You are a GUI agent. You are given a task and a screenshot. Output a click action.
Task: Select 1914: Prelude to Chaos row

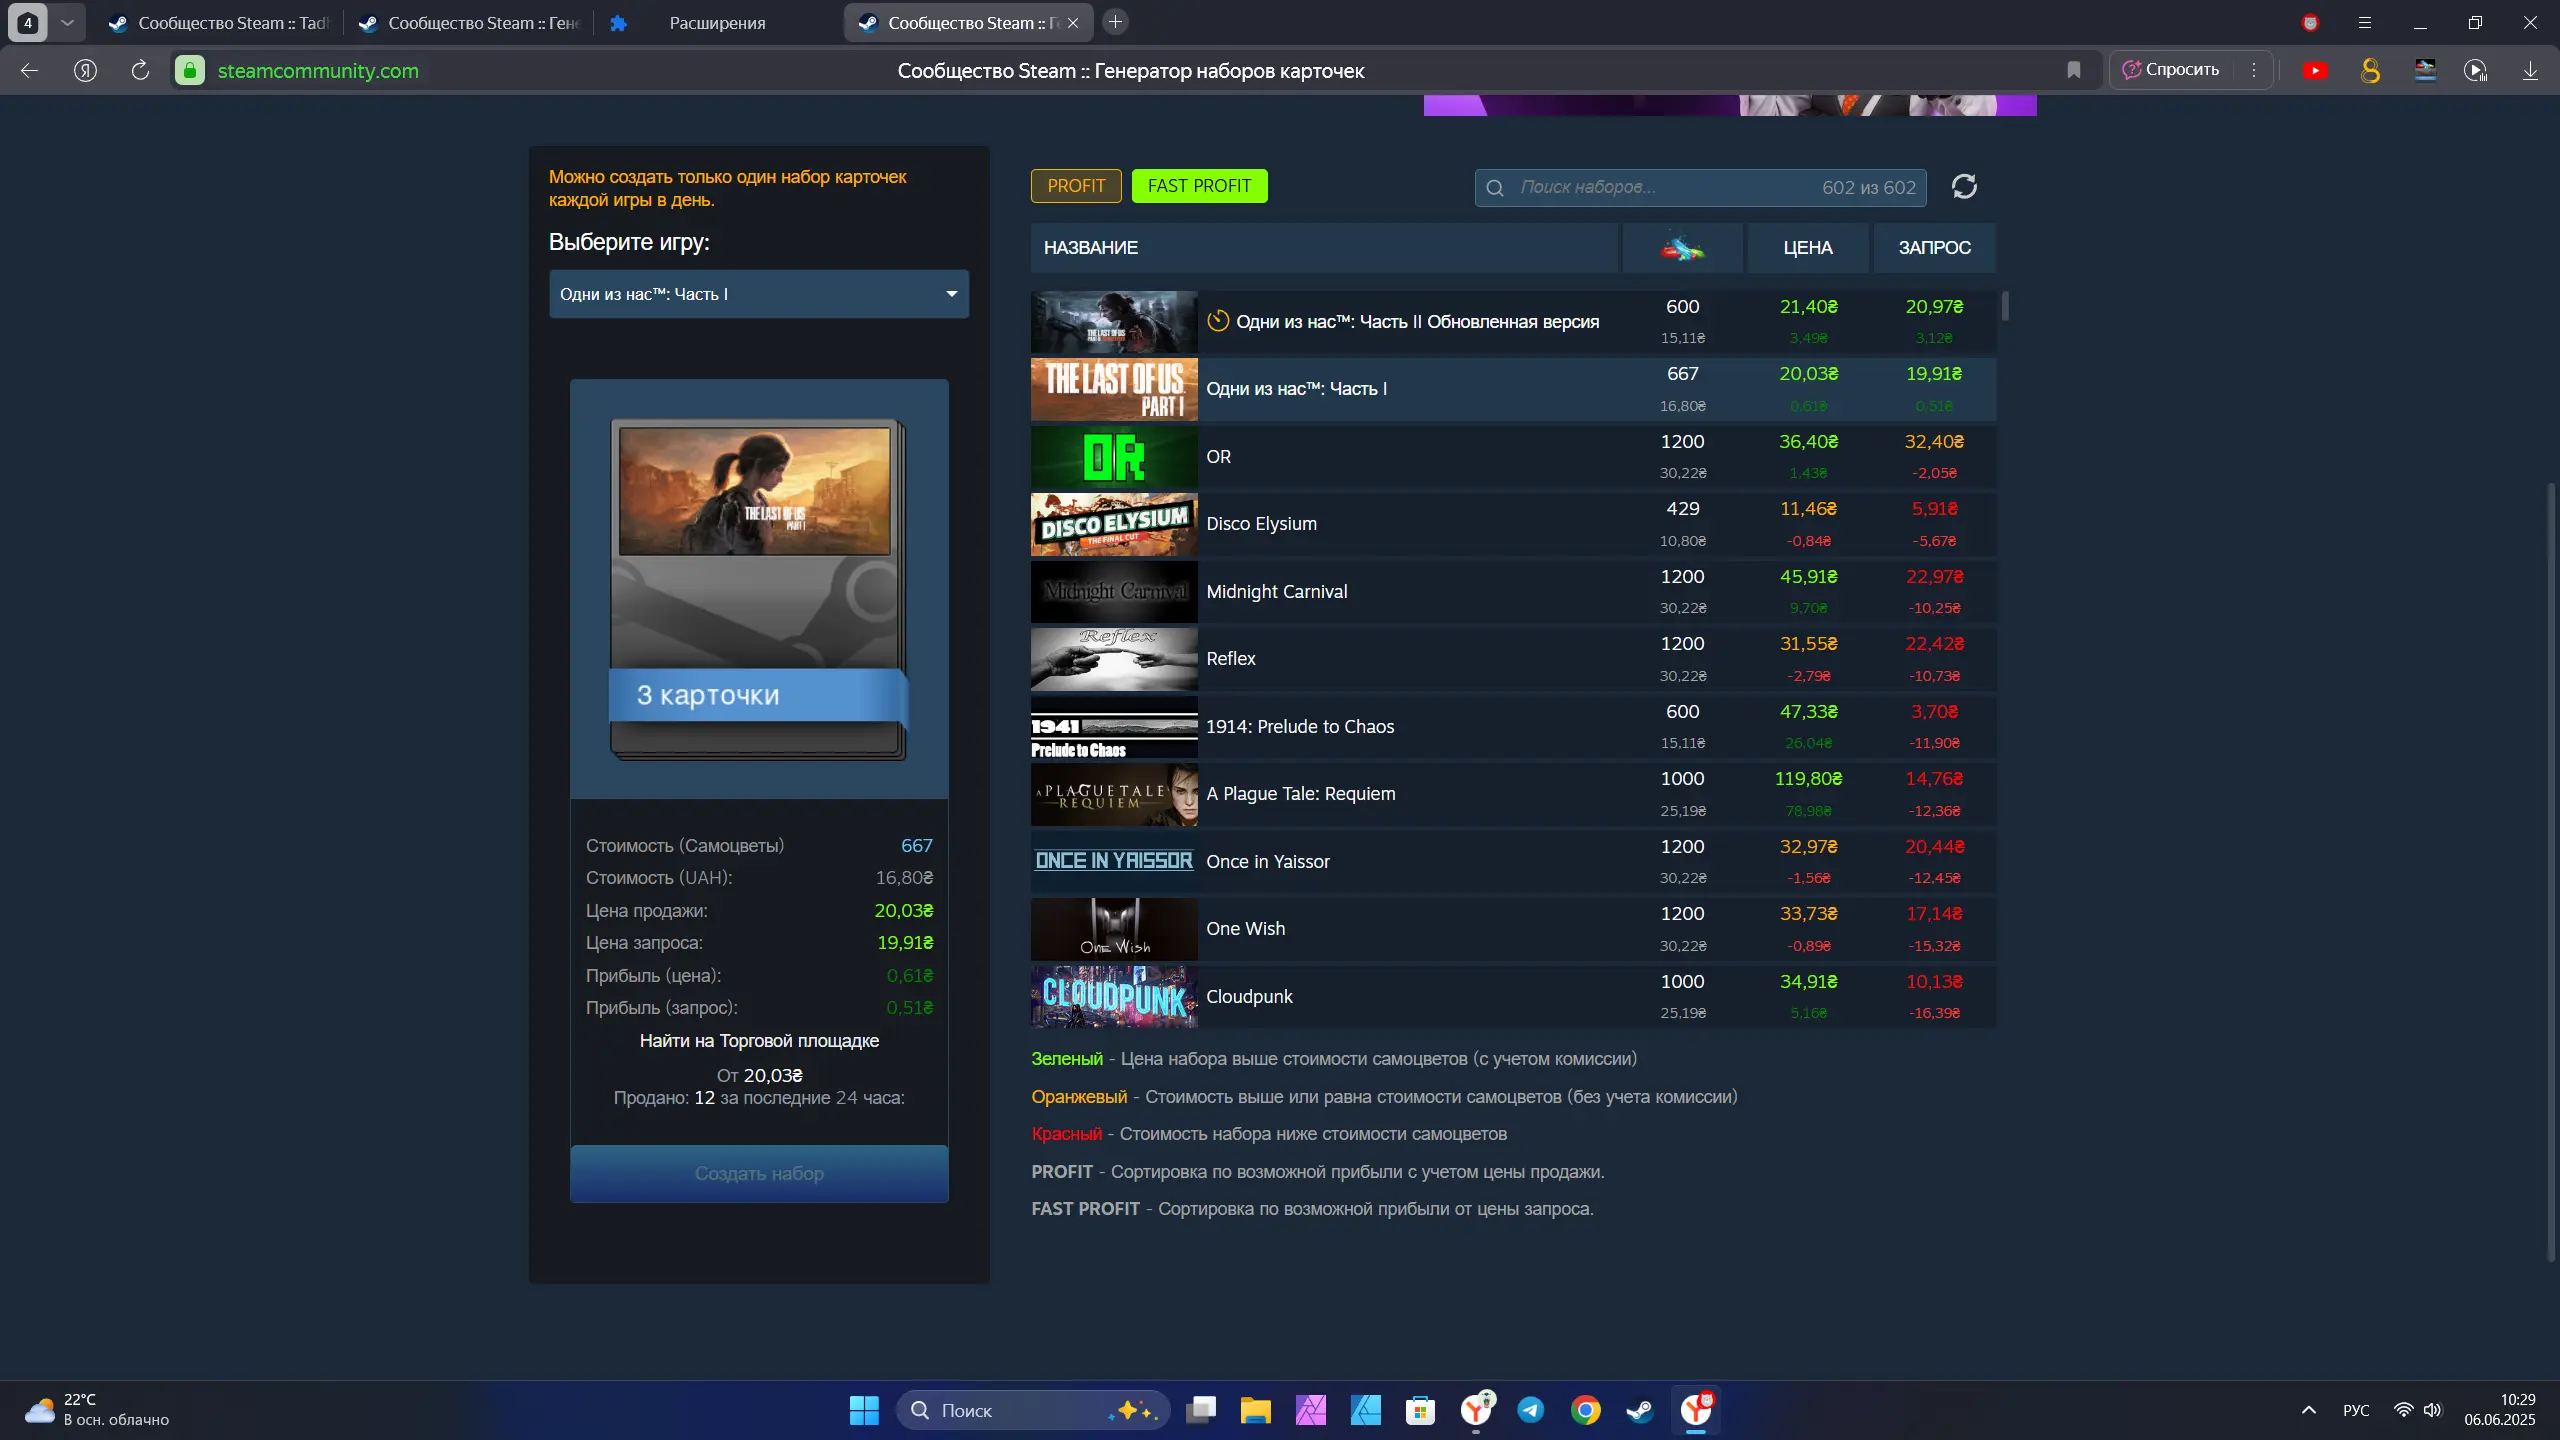(x=1513, y=727)
